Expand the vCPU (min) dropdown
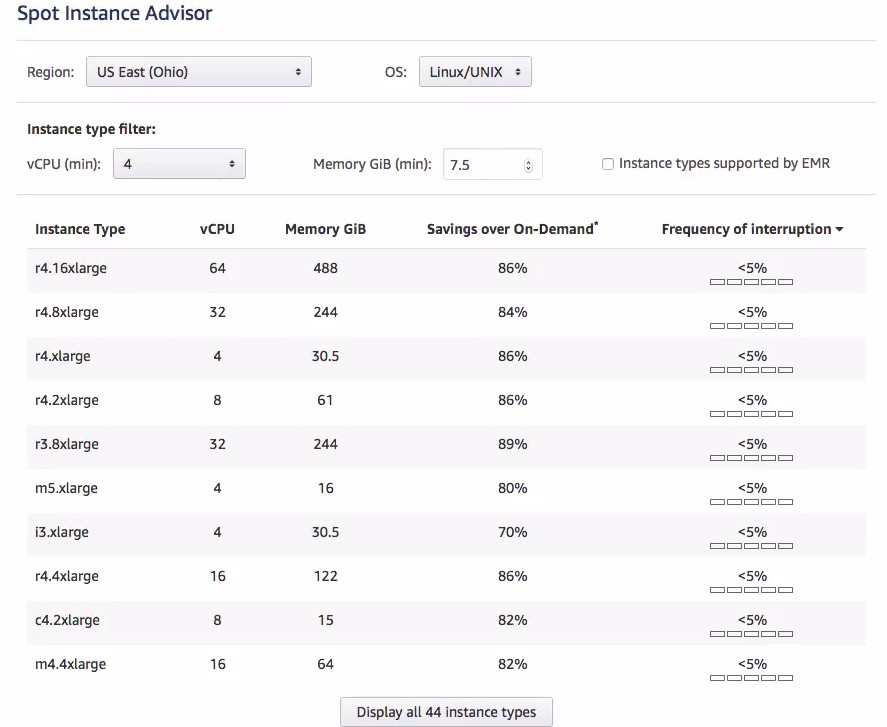Image resolution: width=887 pixels, height=727 pixels. [x=180, y=164]
